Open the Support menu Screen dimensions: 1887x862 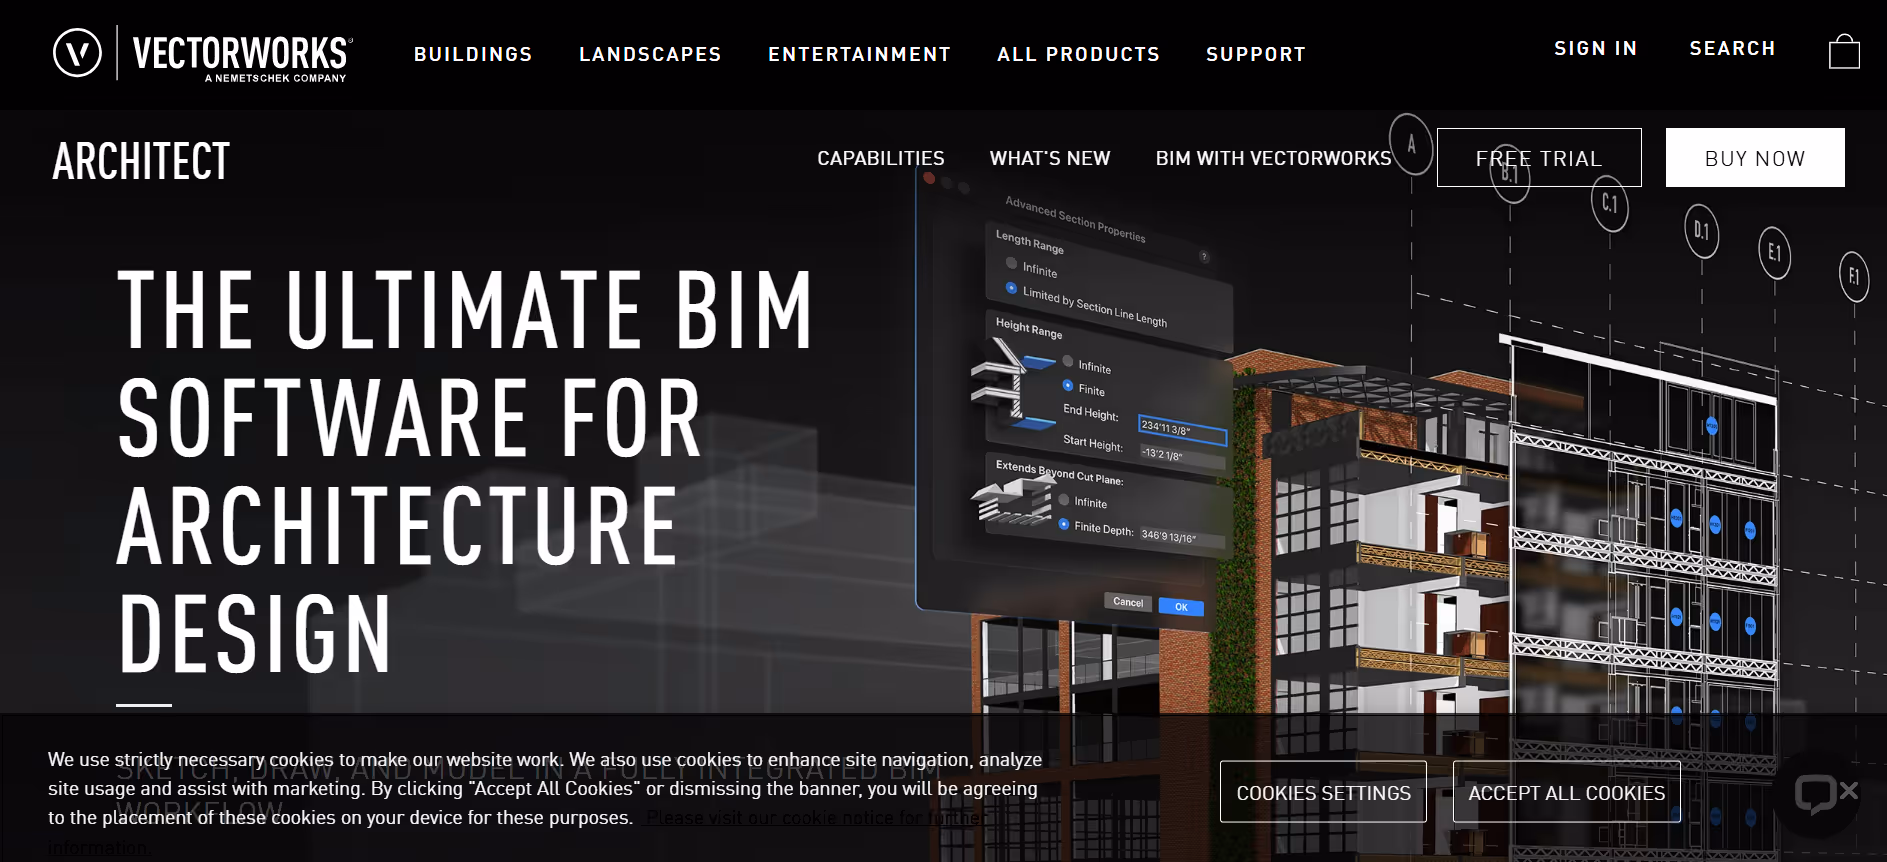click(x=1256, y=54)
